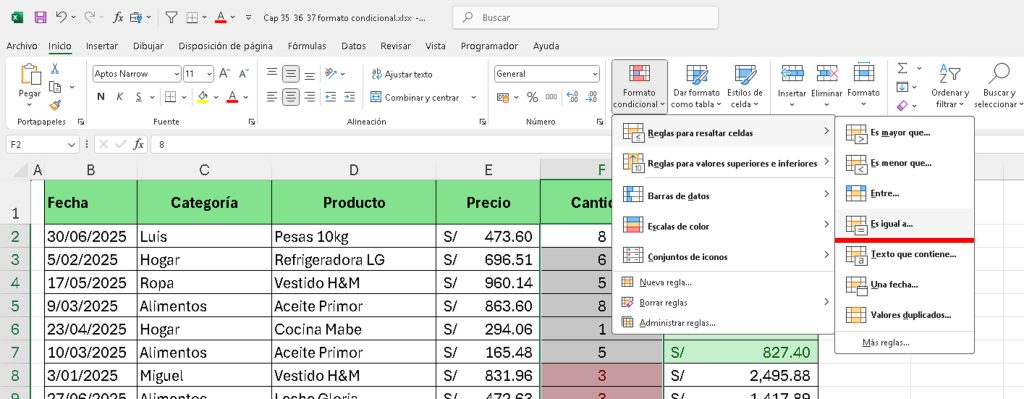Screen dimensions: 1024x399
Task: Switch to the Programador tab
Action: click(489, 46)
